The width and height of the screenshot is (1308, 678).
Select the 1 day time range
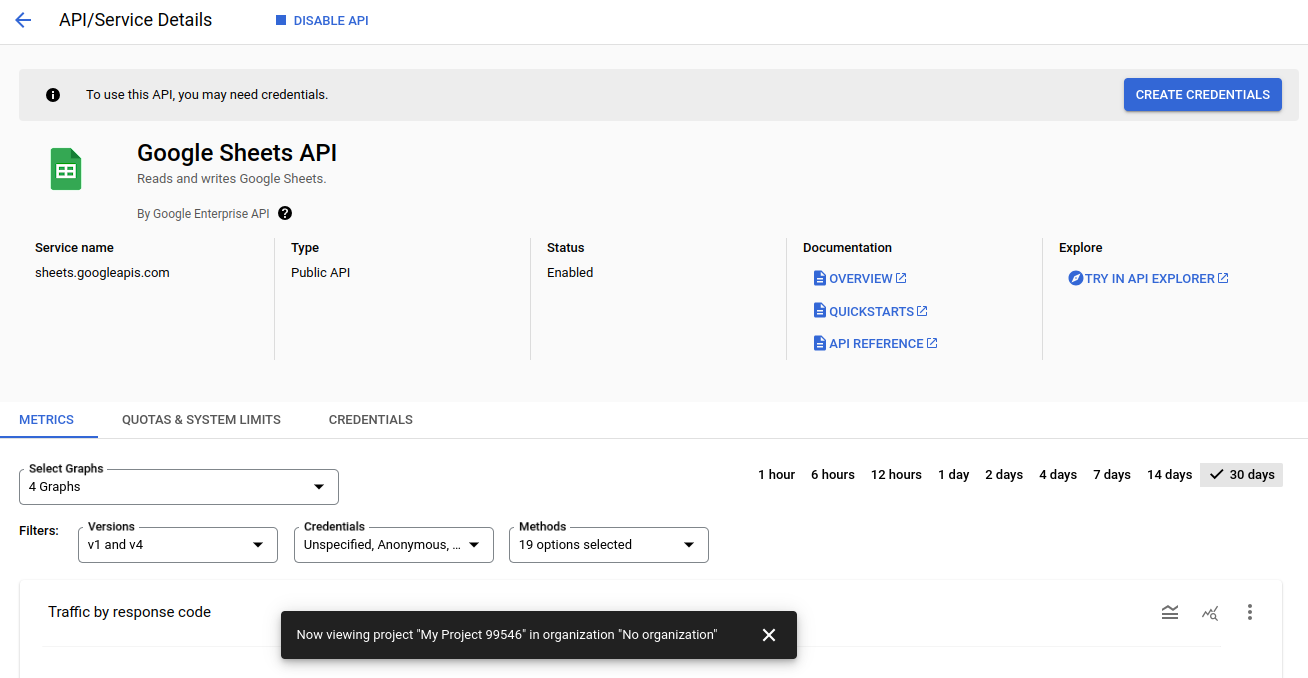pos(953,475)
